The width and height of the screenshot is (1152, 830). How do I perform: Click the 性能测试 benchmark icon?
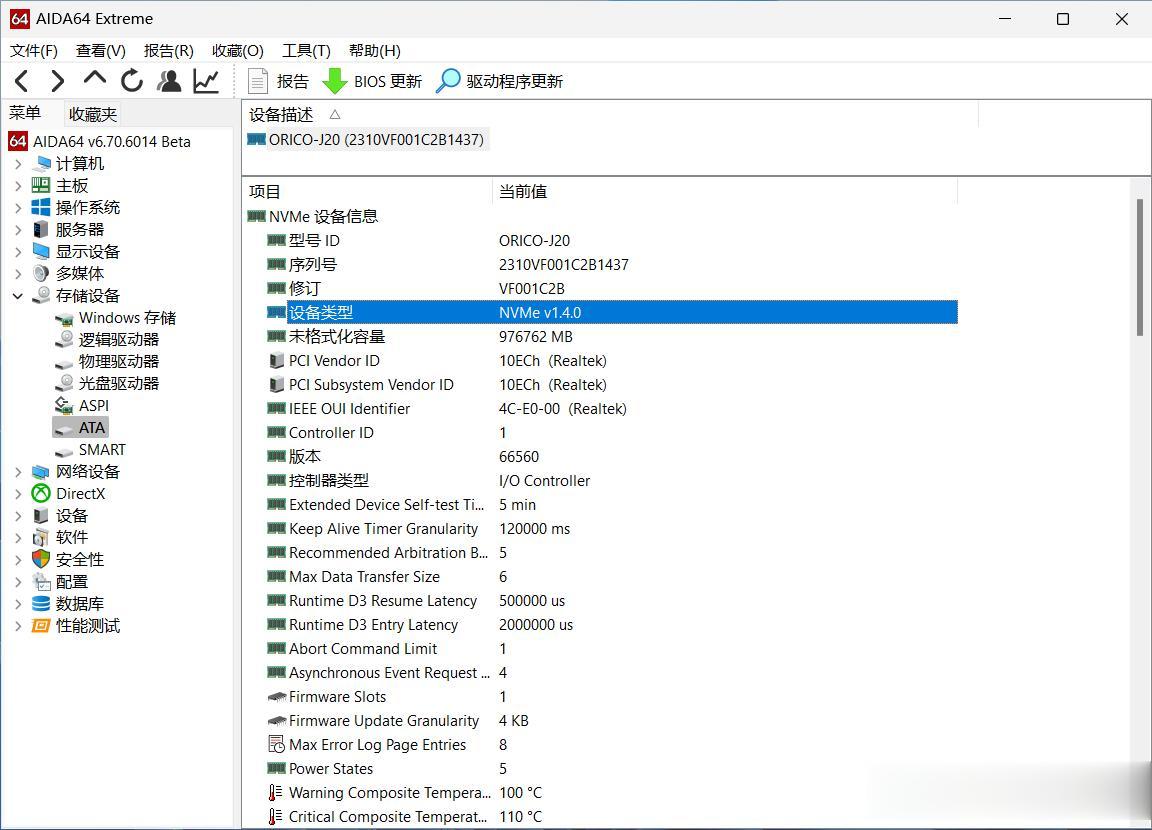[x=41, y=625]
